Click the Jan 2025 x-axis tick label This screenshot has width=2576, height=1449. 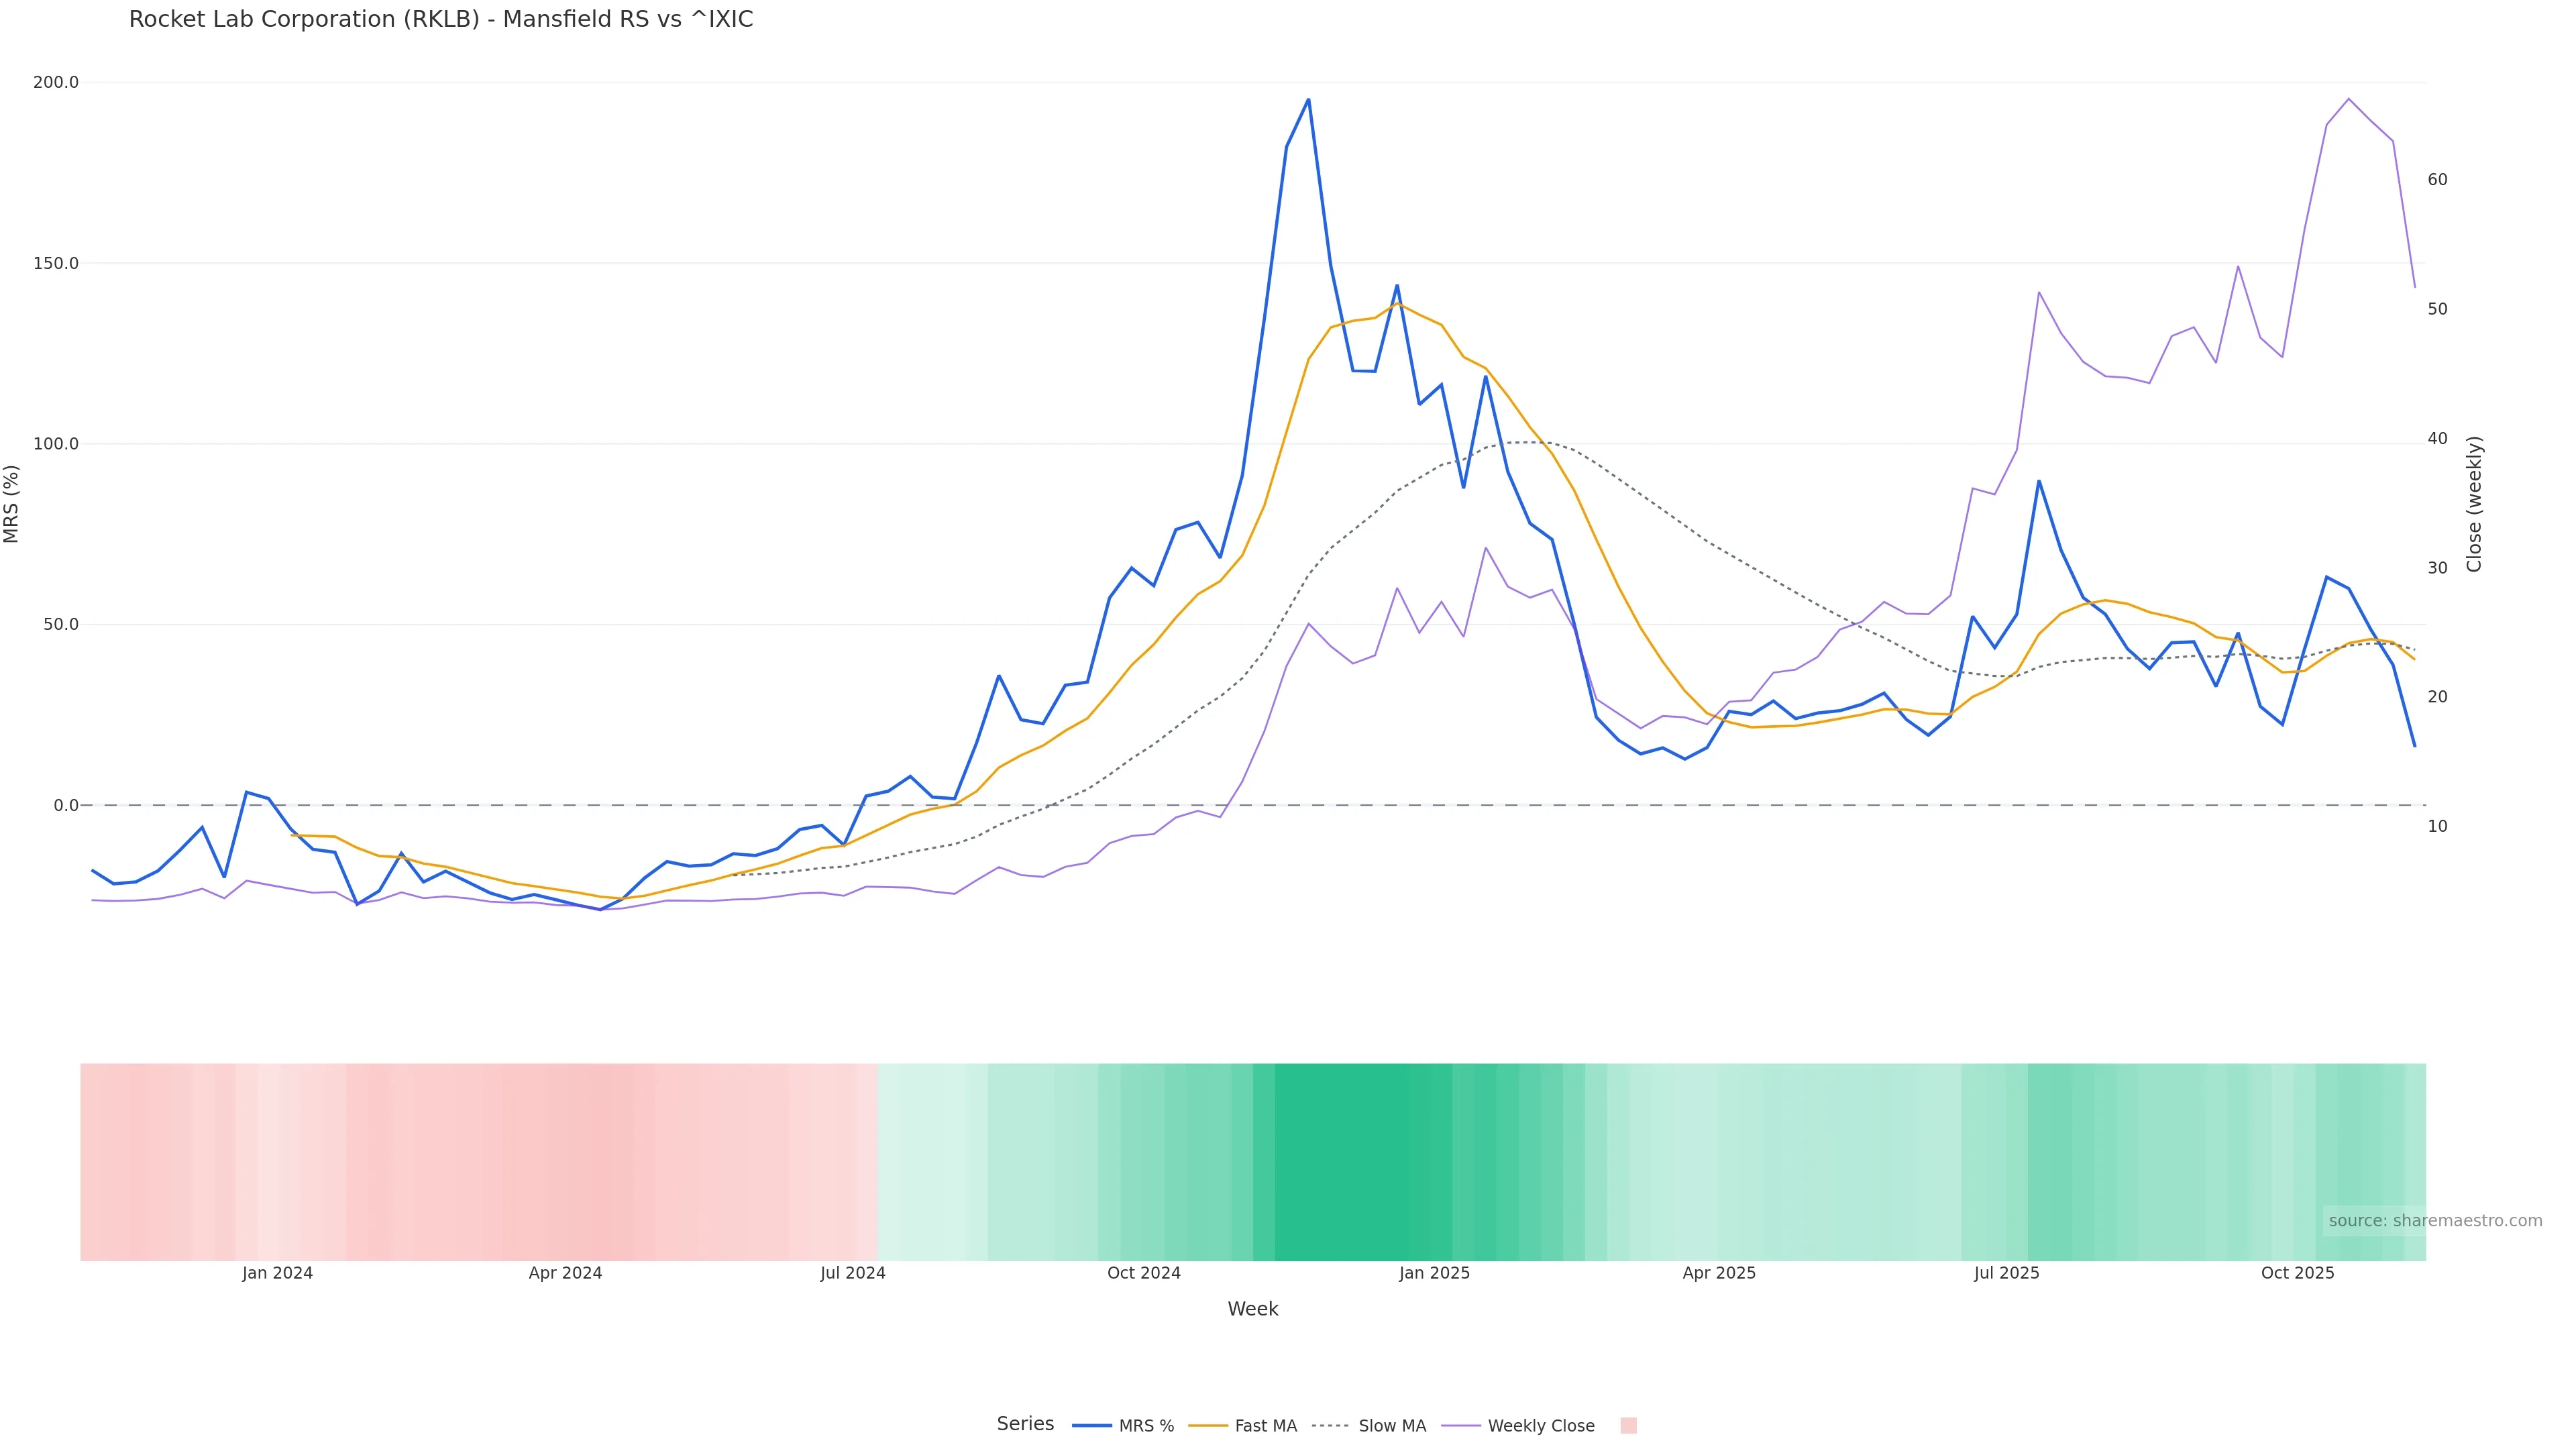(1434, 1273)
